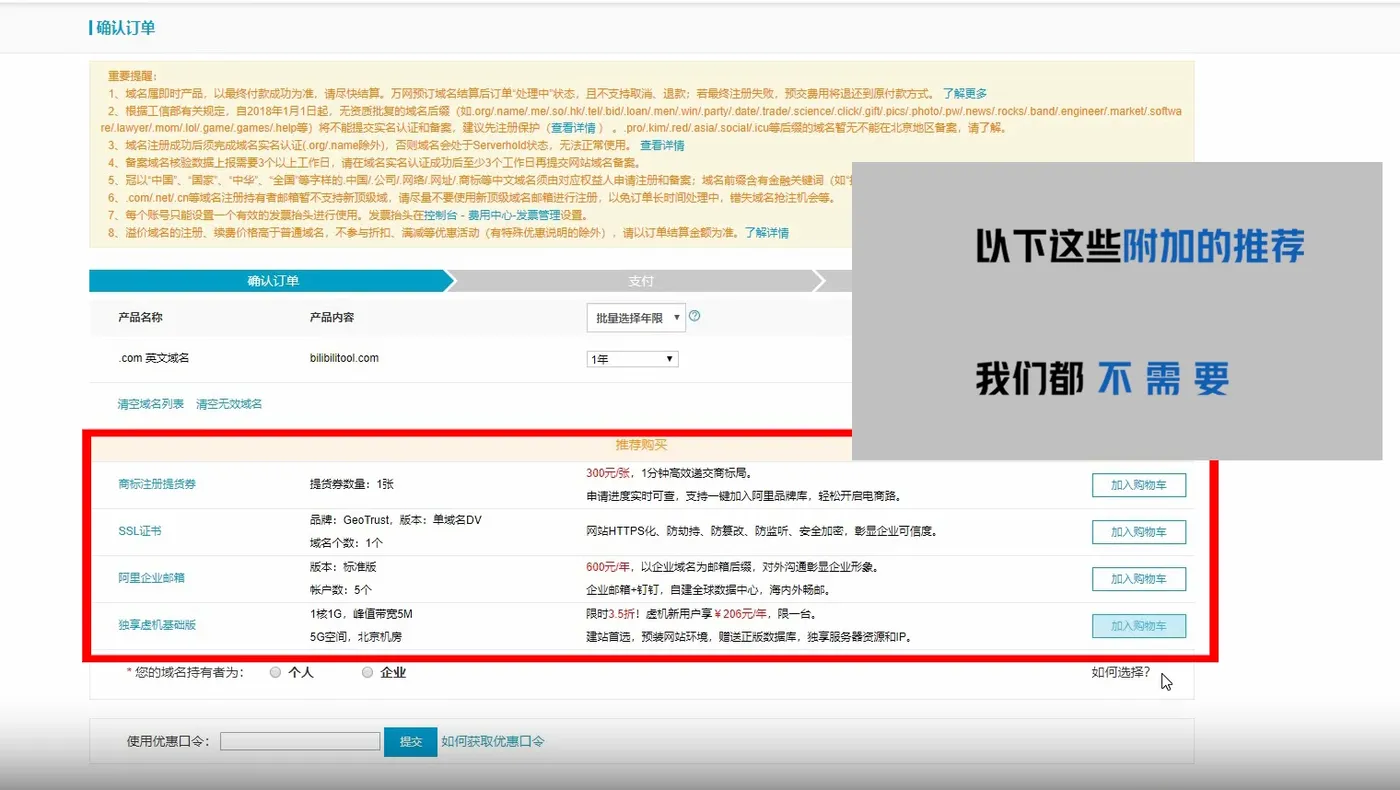
Task: Click the 清空无效域名 link
Action: 229,404
